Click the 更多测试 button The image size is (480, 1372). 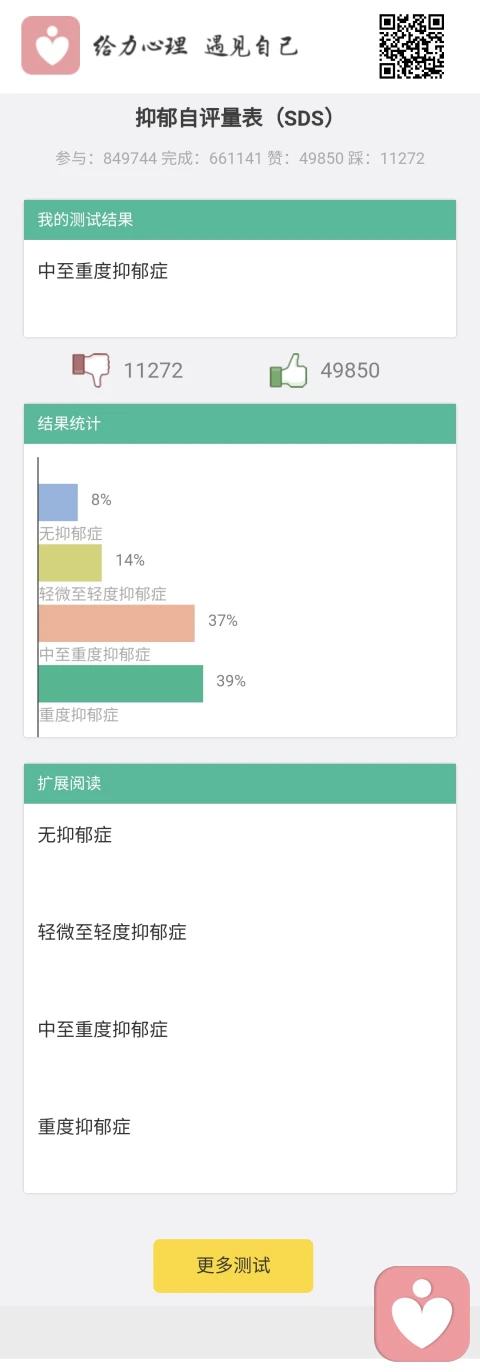tap(233, 1266)
